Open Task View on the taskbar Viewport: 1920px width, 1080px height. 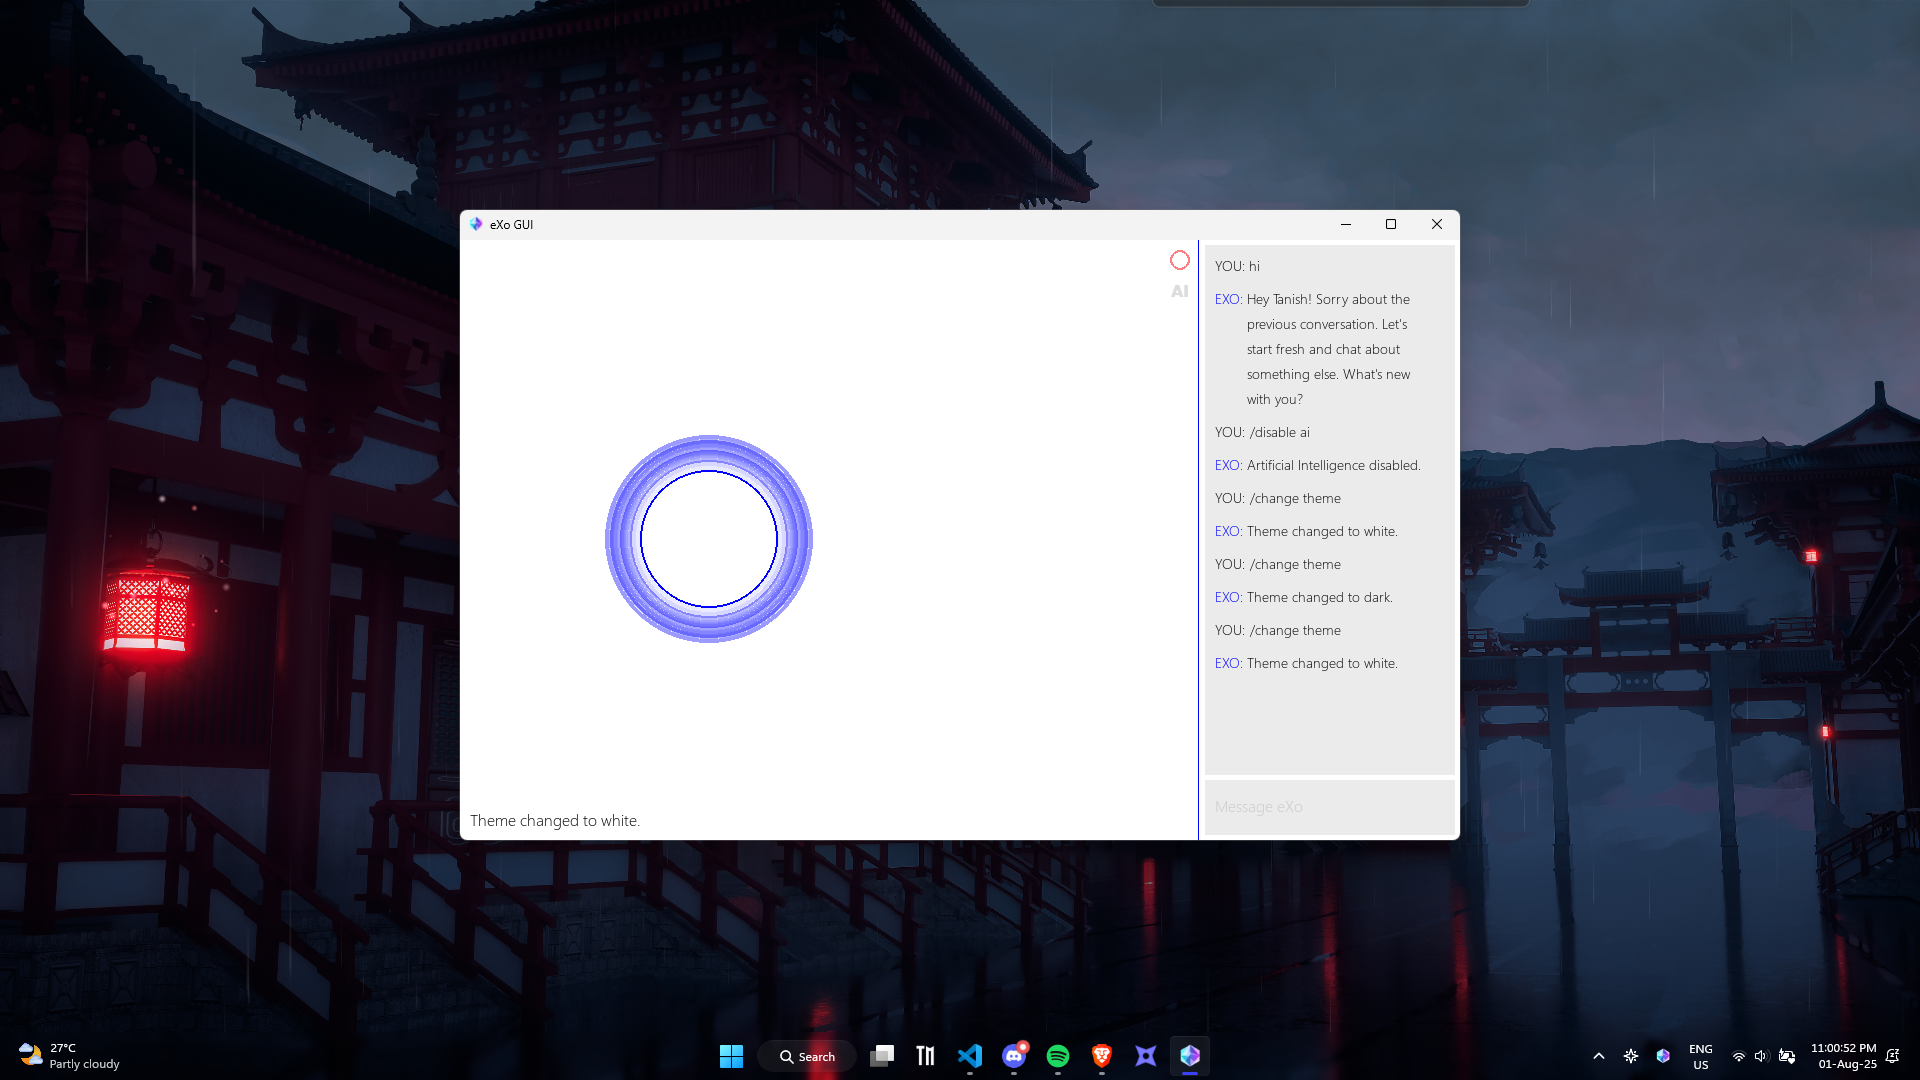point(882,1056)
